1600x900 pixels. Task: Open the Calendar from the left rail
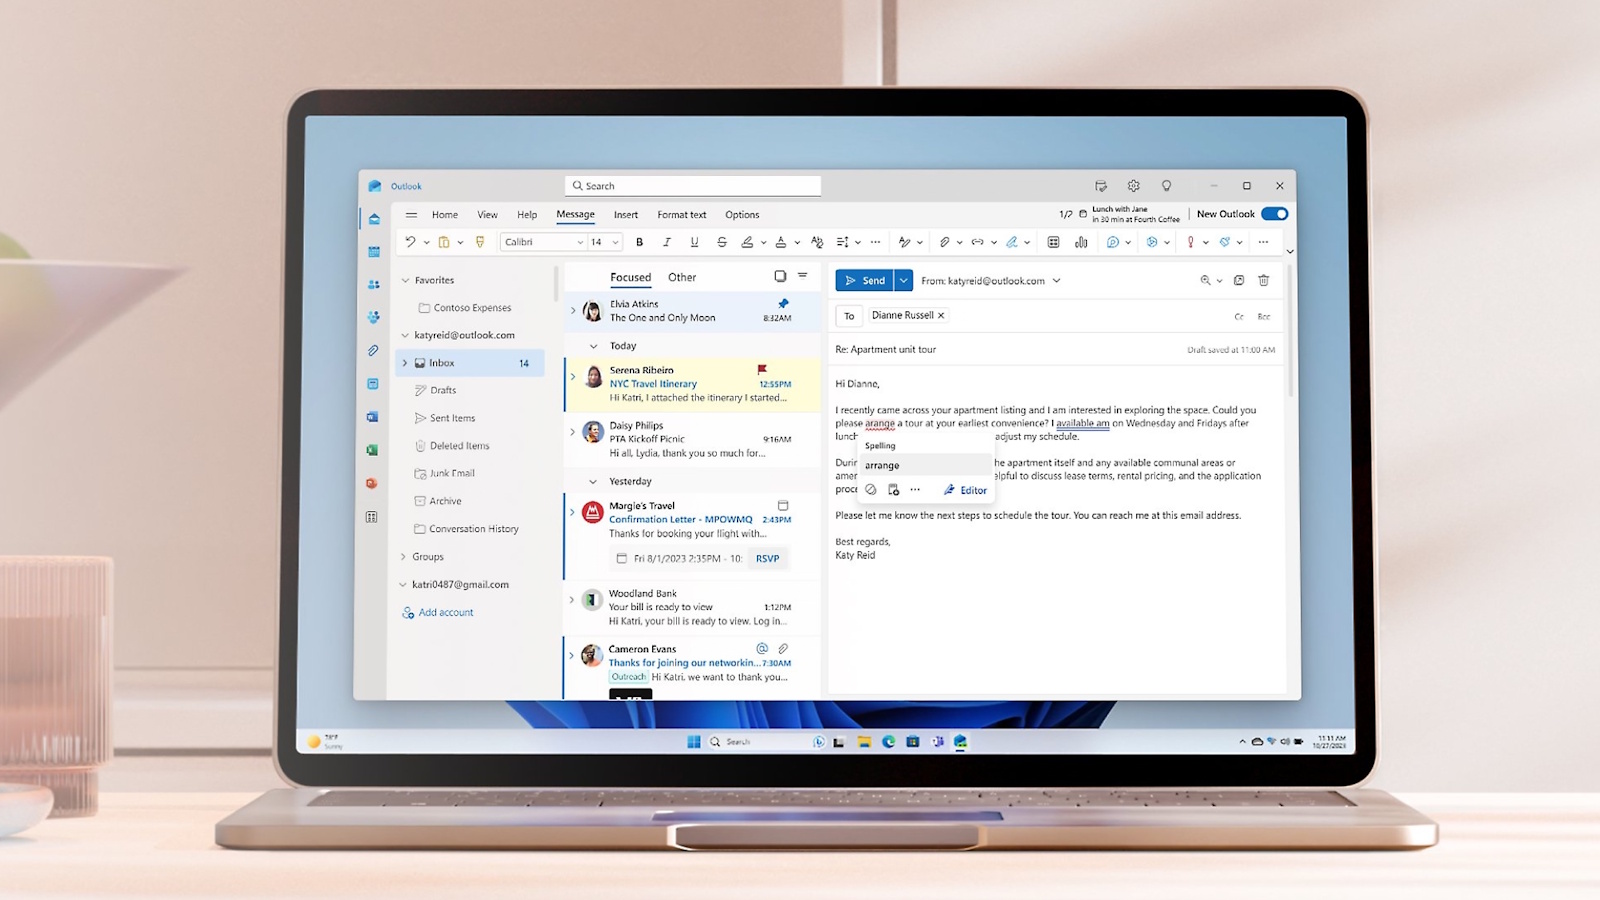[x=372, y=252]
